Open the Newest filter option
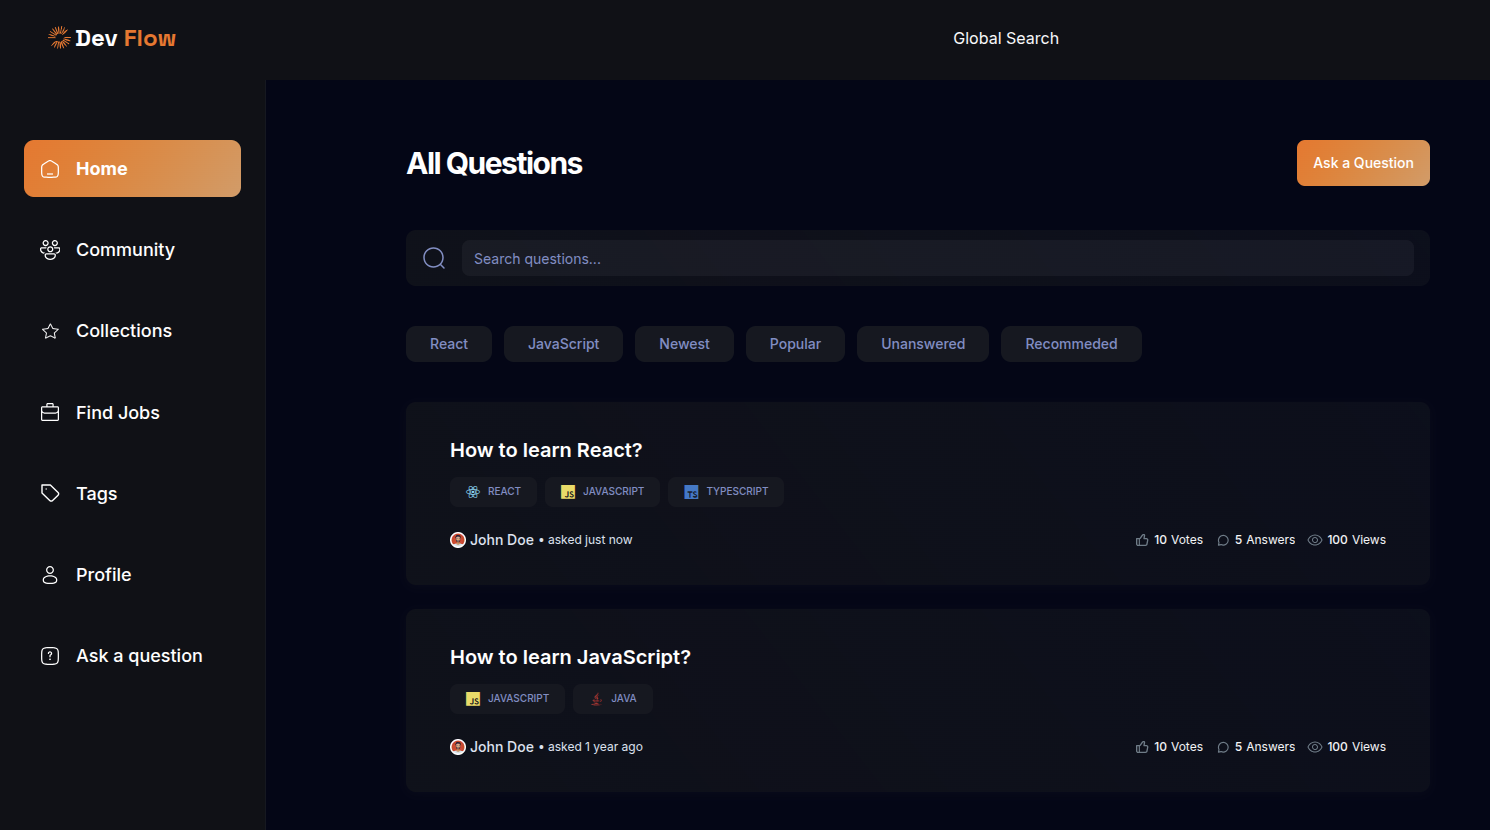1490x830 pixels. tap(684, 343)
